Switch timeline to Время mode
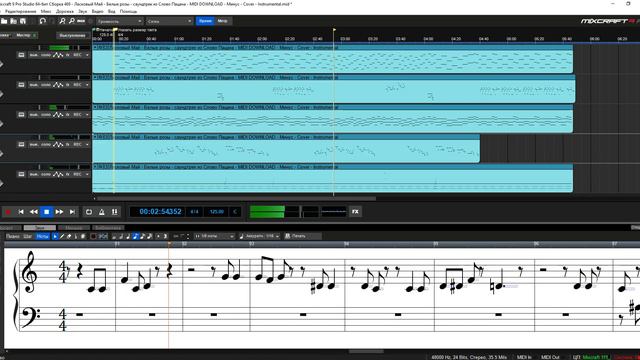This screenshot has height=360, width=640. coord(205,21)
